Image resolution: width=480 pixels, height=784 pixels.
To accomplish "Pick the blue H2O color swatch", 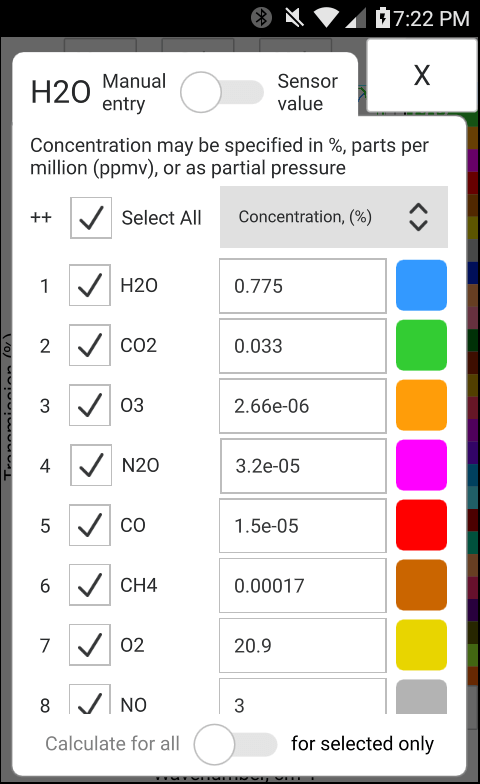I will coord(422,285).
